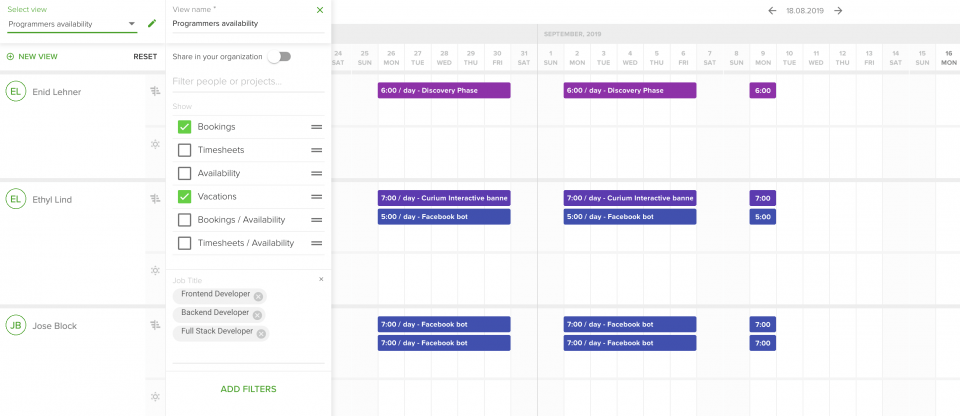Image resolution: width=960 pixels, height=416 pixels.
Task: Click the Job Title filter label
Action: 187,281
